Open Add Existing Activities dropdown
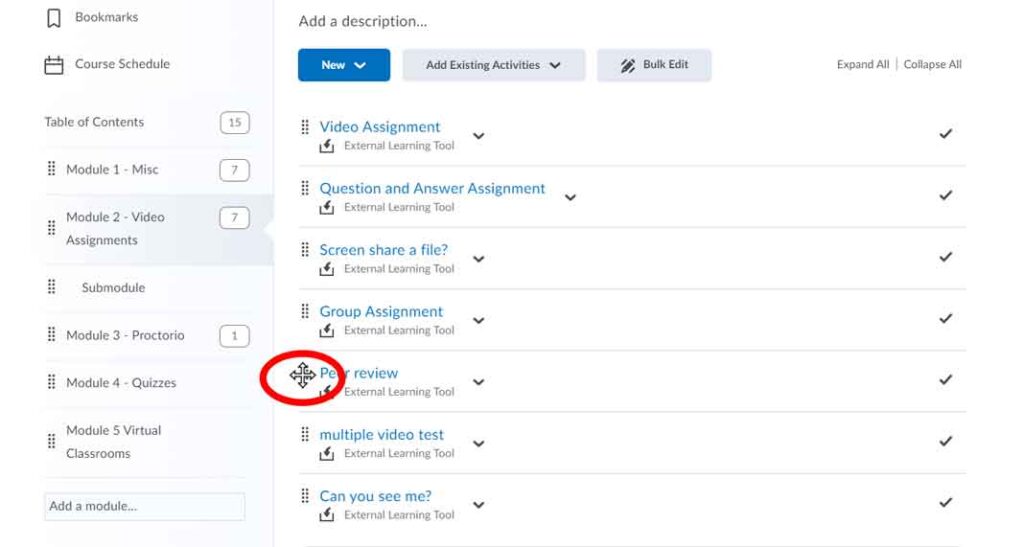1024x547 pixels. pyautogui.click(x=493, y=65)
